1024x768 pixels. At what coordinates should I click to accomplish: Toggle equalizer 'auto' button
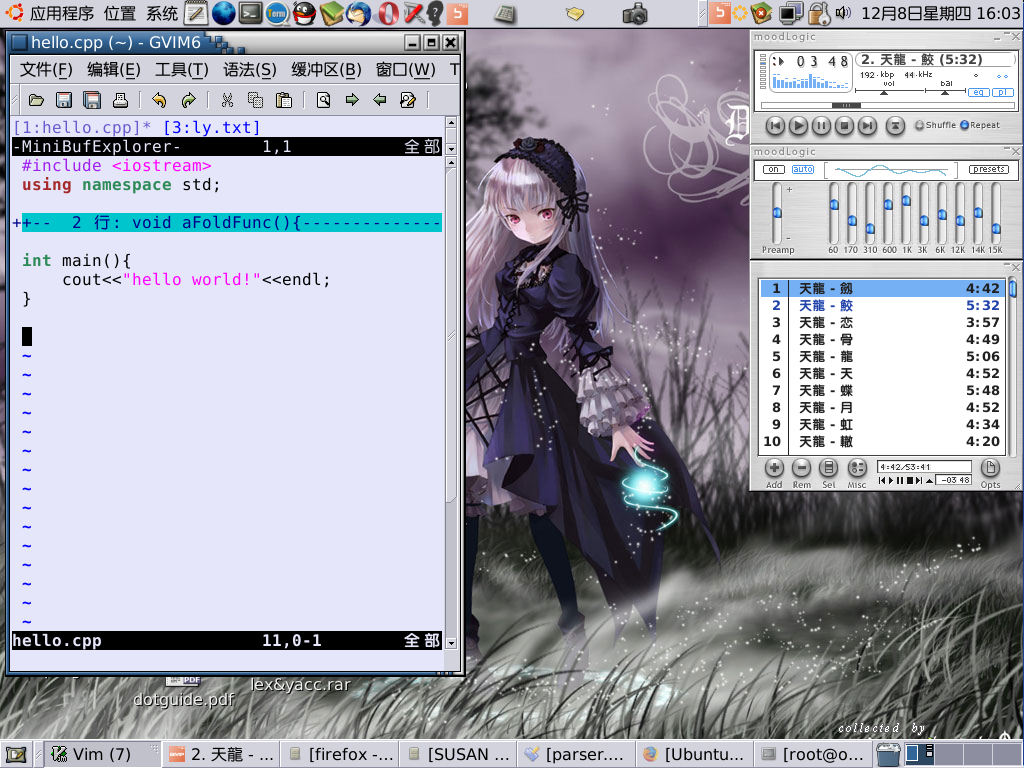coord(803,169)
